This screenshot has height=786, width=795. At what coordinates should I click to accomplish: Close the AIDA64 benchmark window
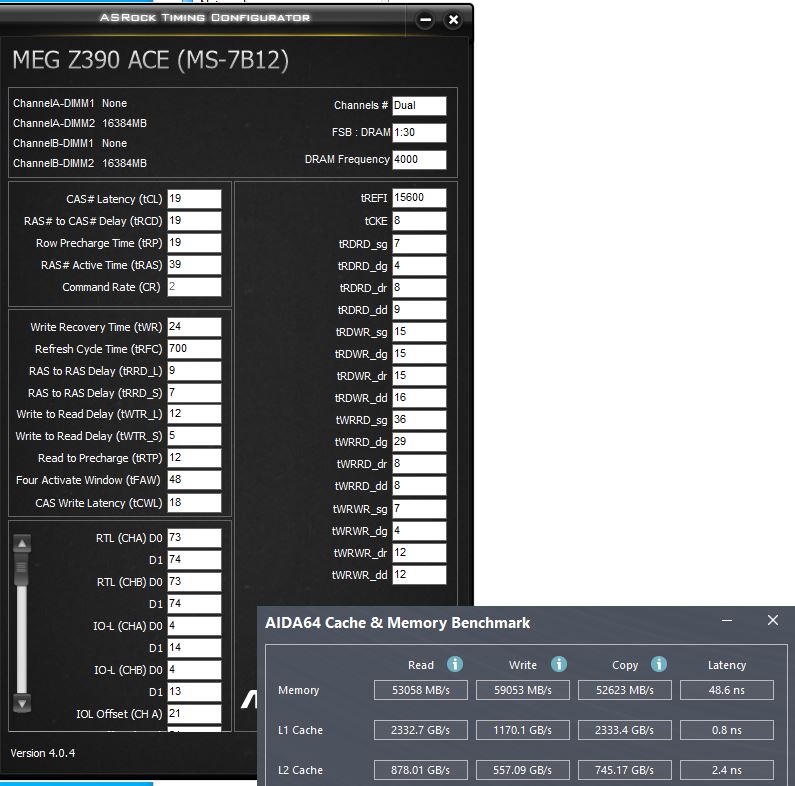pos(773,620)
